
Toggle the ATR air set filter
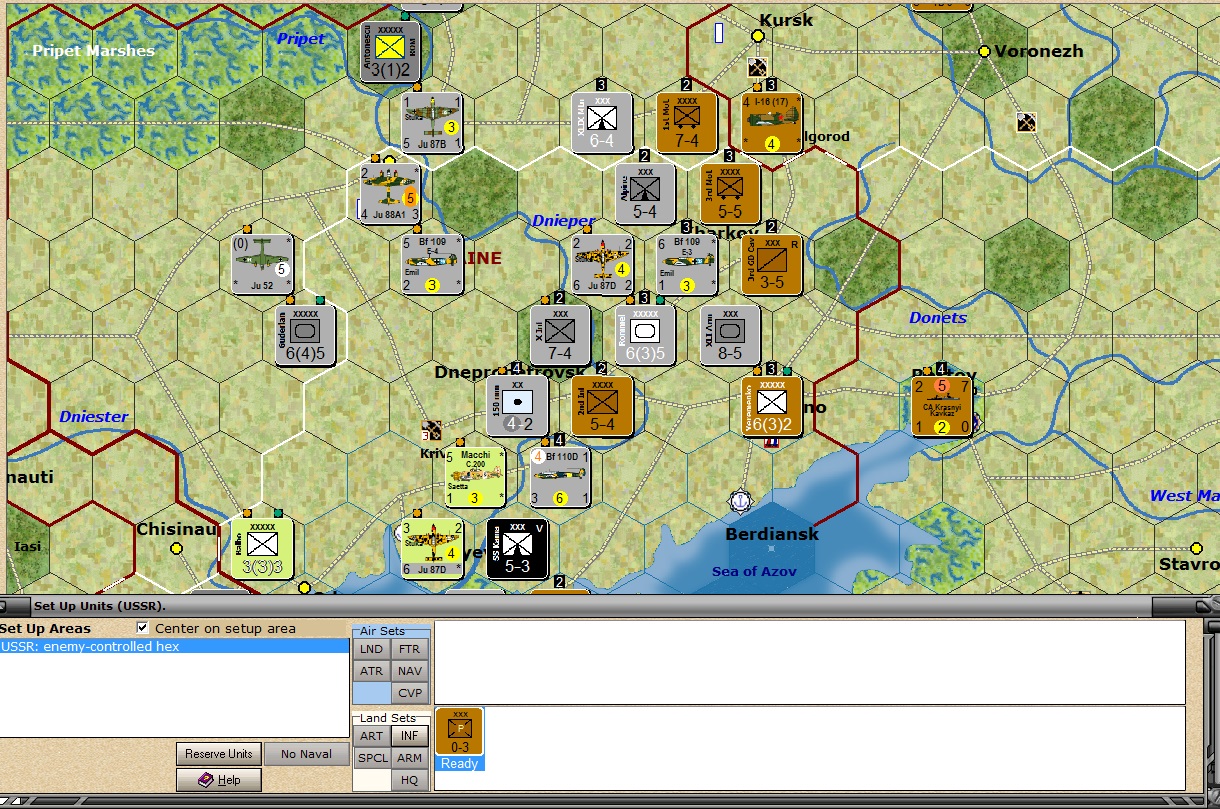[x=371, y=671]
